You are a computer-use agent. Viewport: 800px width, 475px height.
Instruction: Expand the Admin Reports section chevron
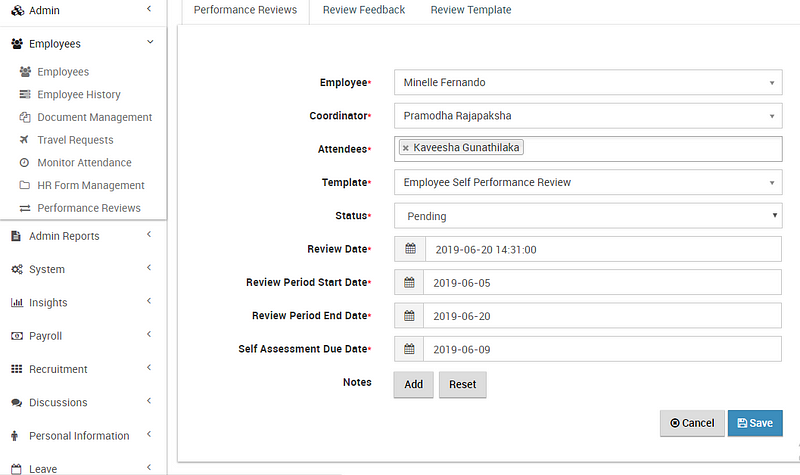pos(149,234)
